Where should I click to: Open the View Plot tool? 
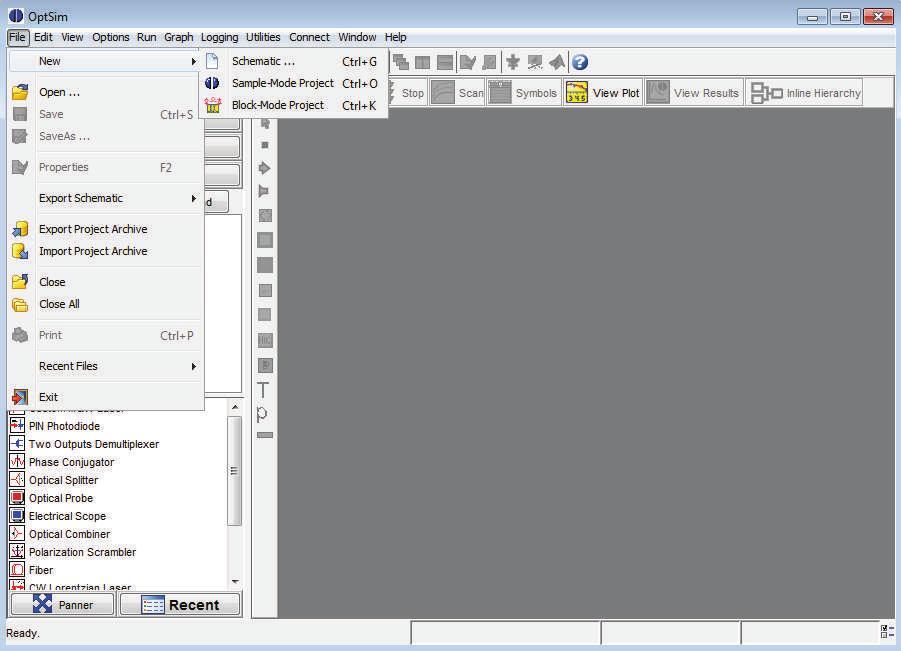(603, 93)
